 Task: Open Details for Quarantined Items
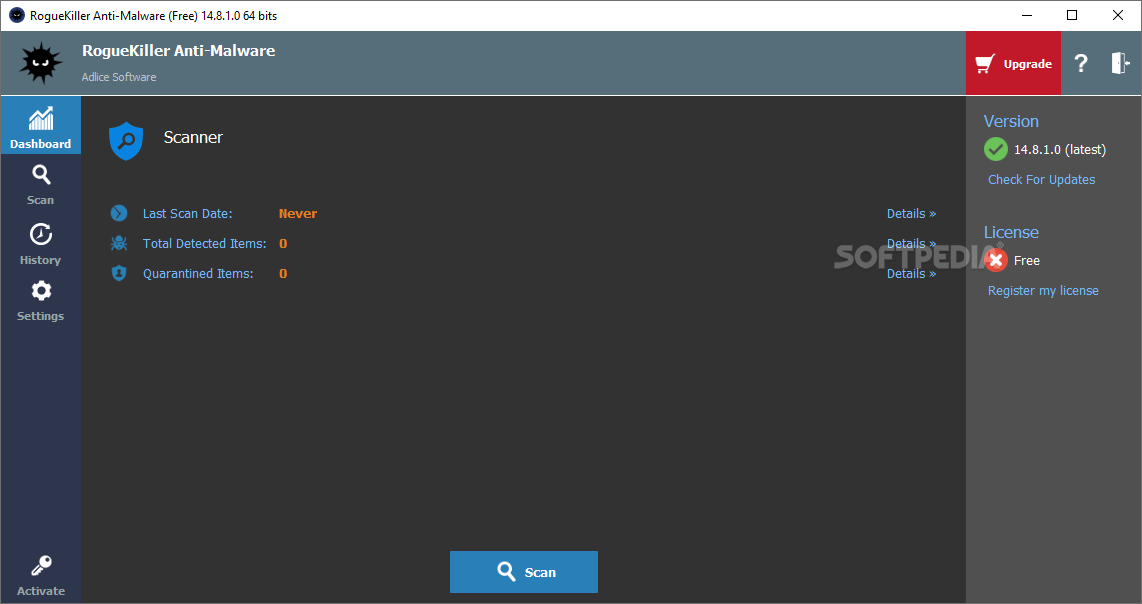coord(911,273)
